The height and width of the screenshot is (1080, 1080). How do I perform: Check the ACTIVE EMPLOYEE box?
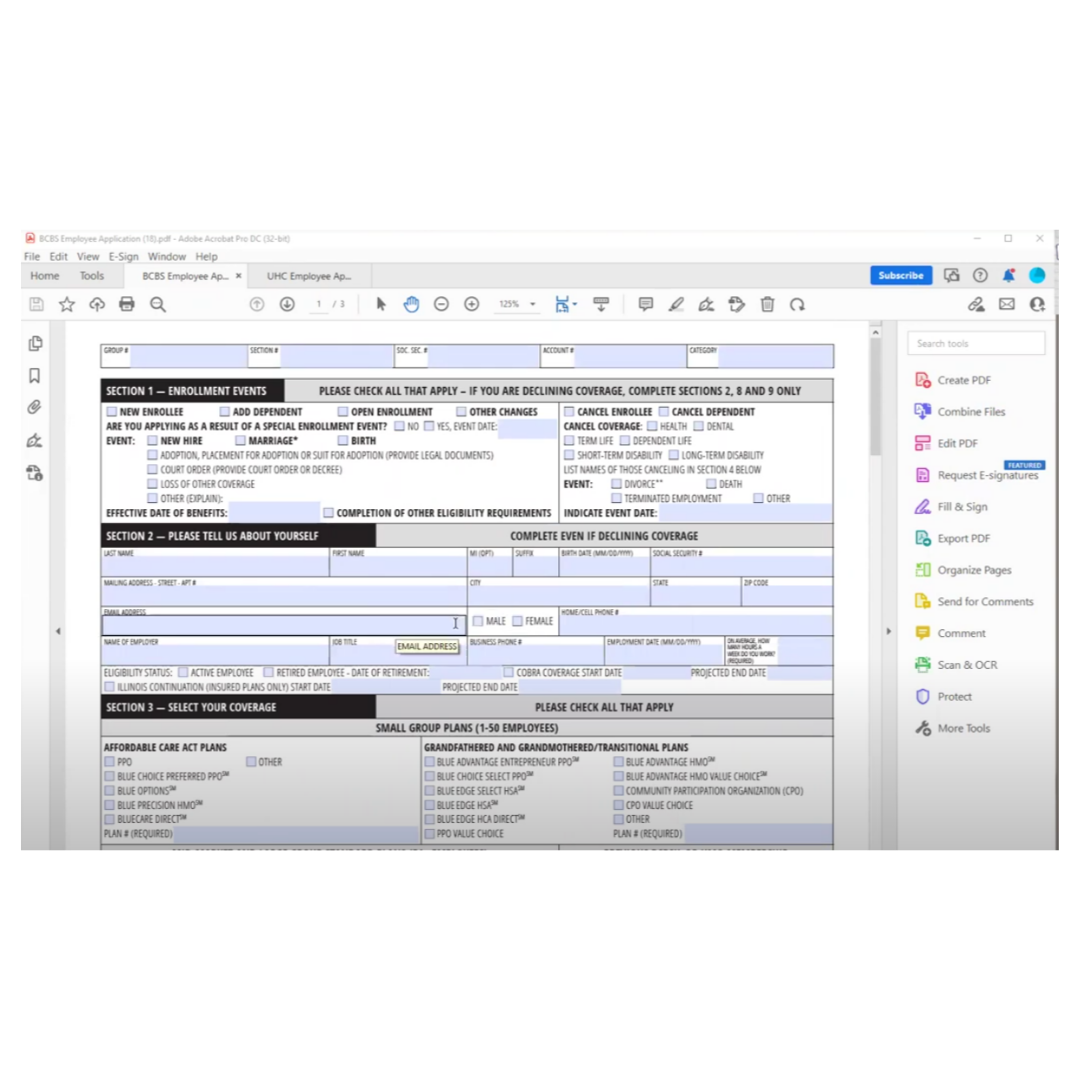point(183,672)
